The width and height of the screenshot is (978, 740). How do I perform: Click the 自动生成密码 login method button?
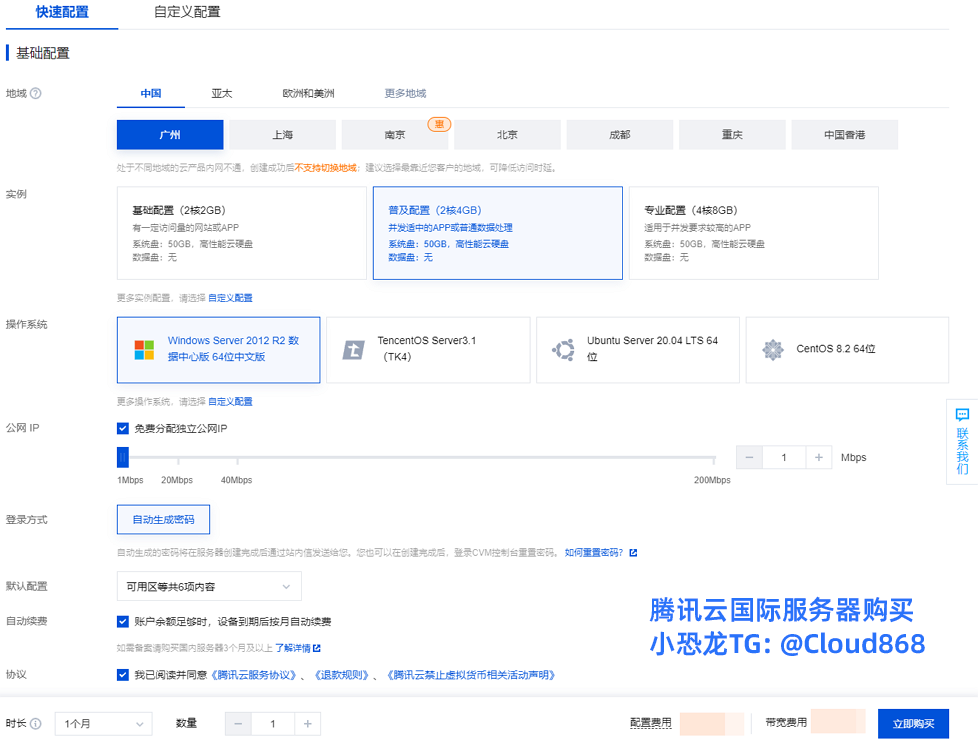click(163, 520)
